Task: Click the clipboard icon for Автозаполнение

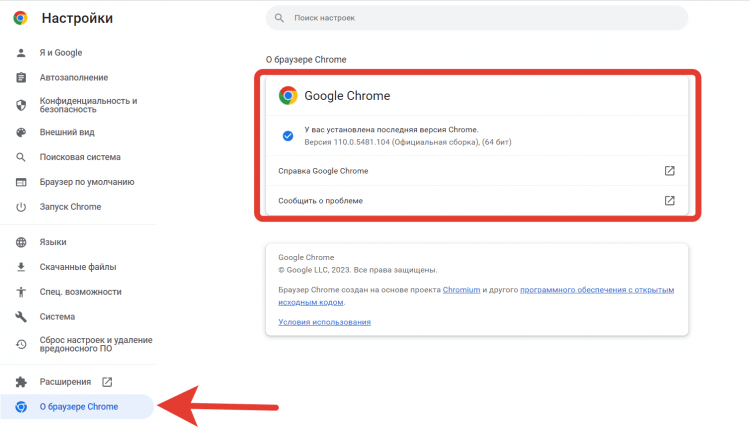Action: pyautogui.click(x=21, y=77)
